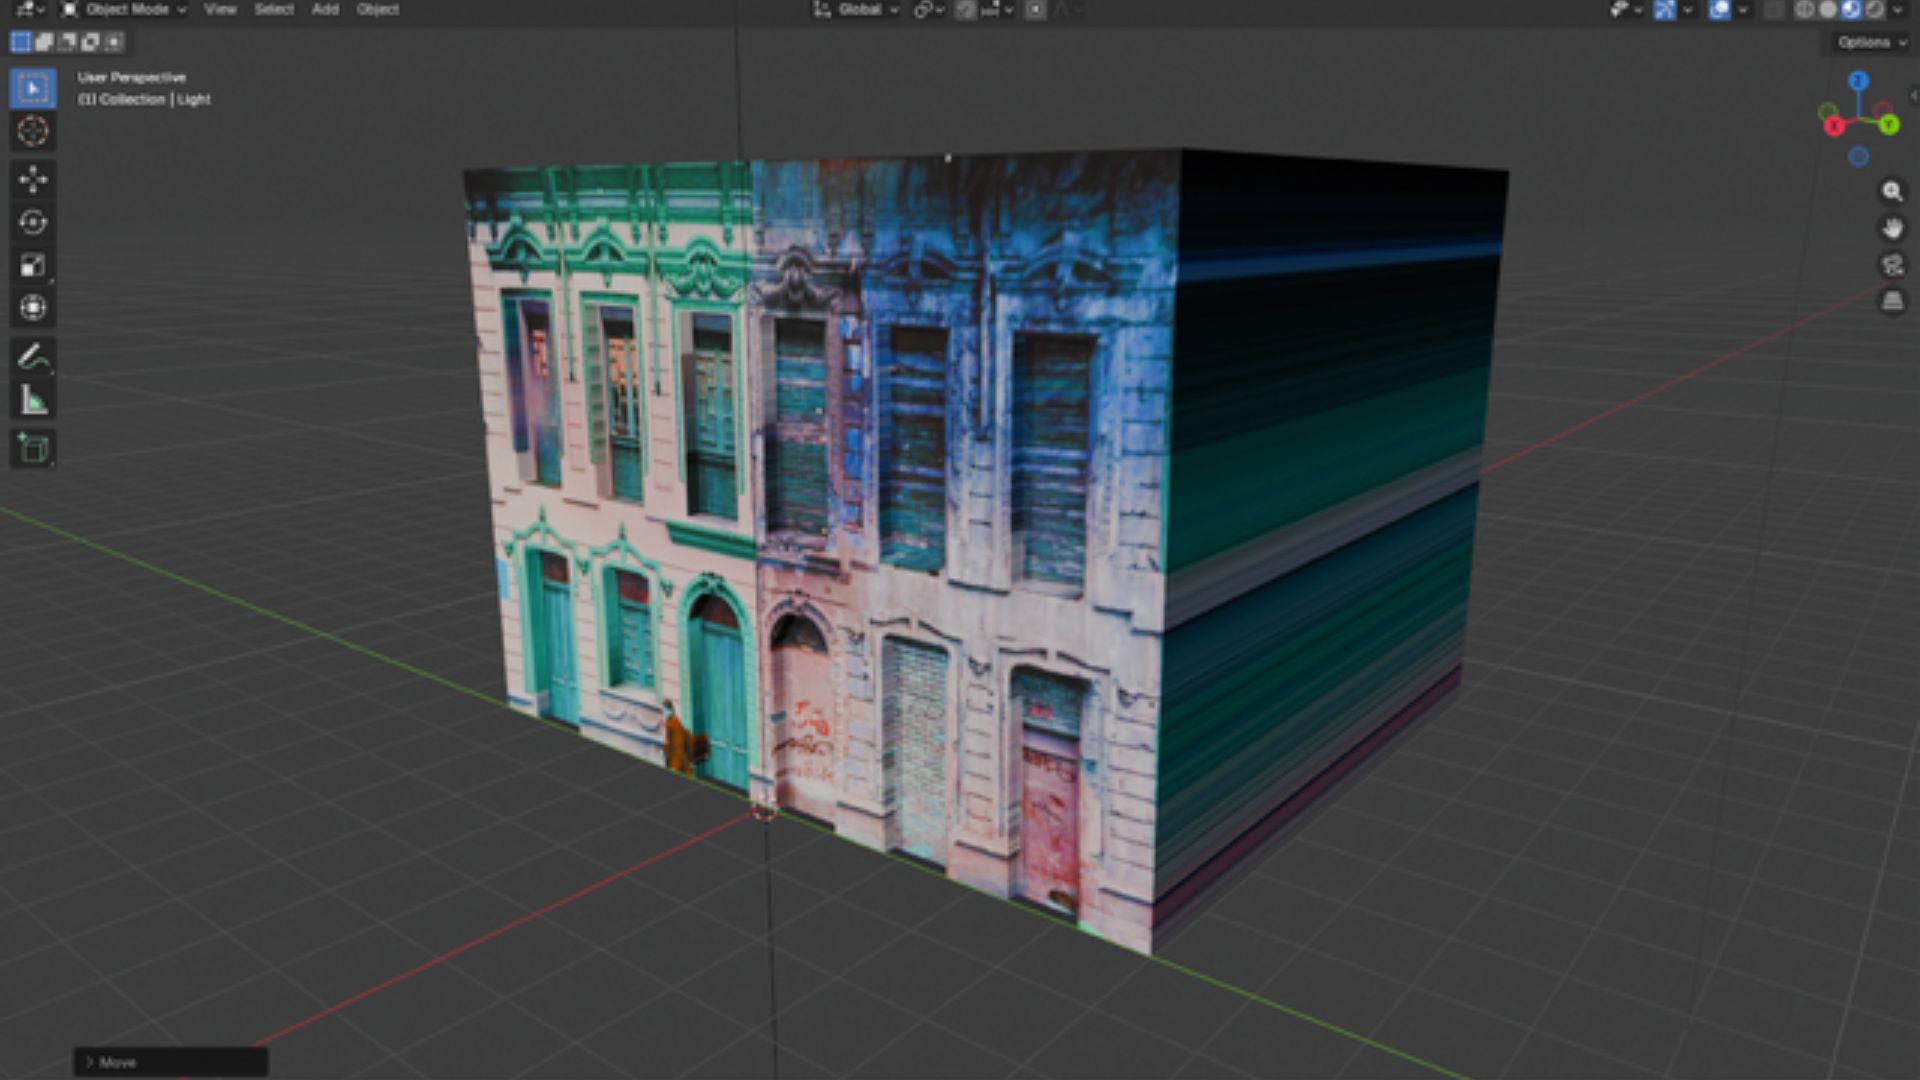This screenshot has height=1080, width=1920.
Task: Switch to rendered shading
Action: [1874, 10]
